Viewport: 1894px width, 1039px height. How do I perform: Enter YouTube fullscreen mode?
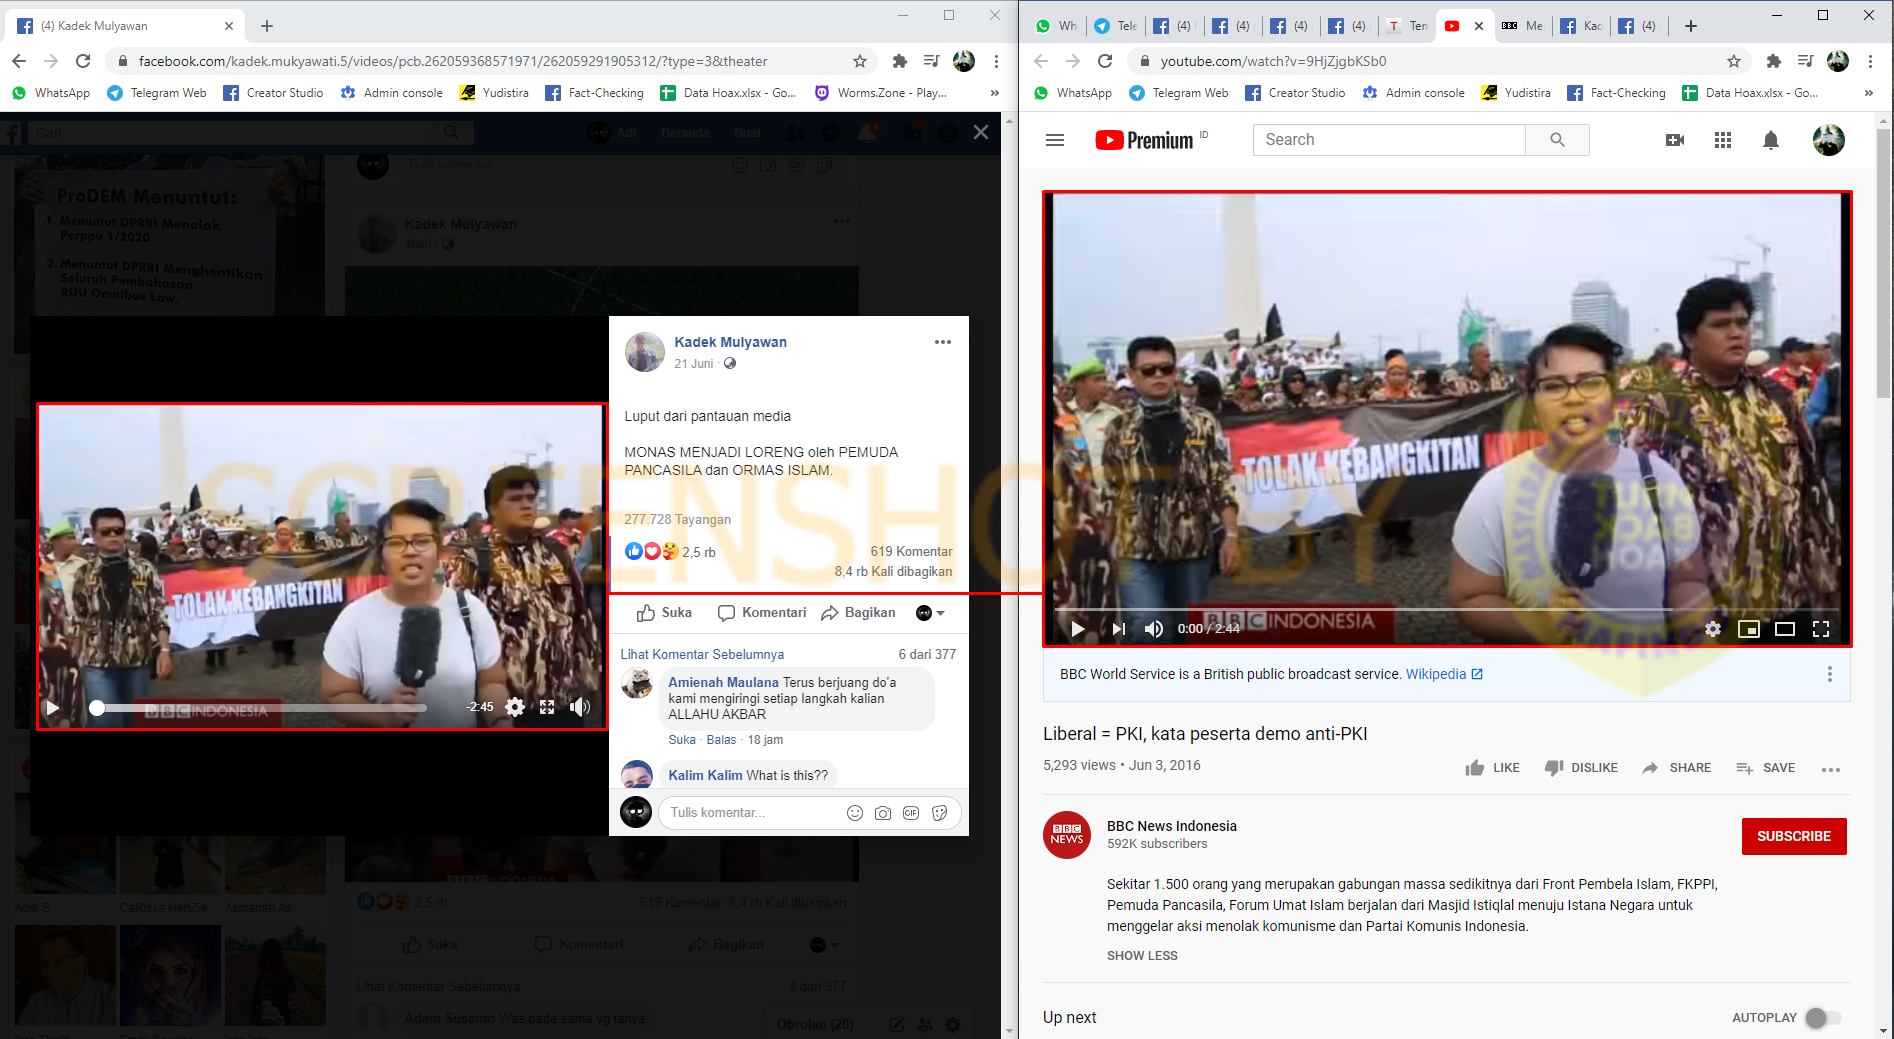(1821, 629)
